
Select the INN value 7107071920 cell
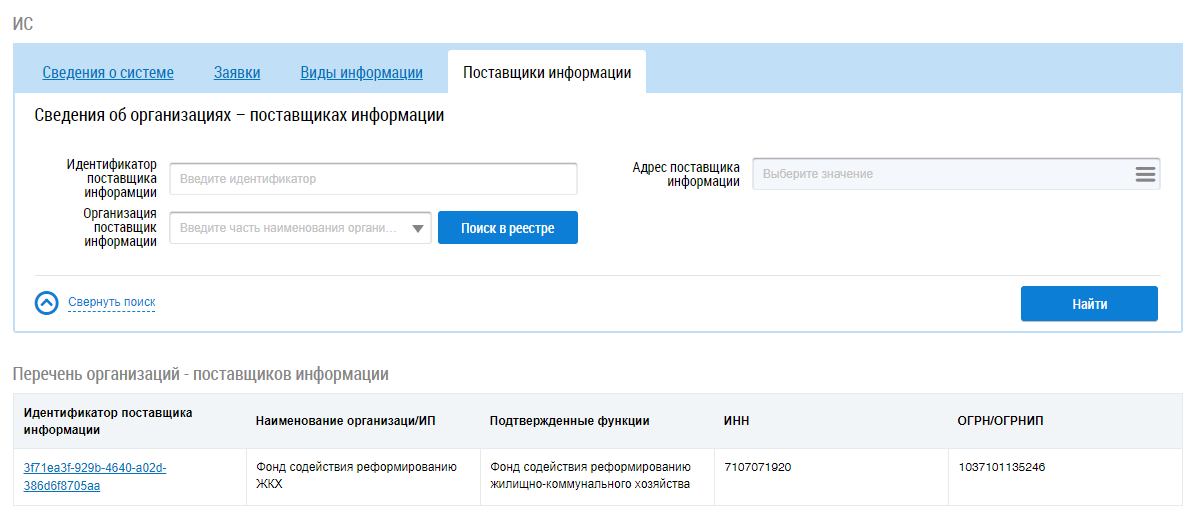(x=757, y=467)
